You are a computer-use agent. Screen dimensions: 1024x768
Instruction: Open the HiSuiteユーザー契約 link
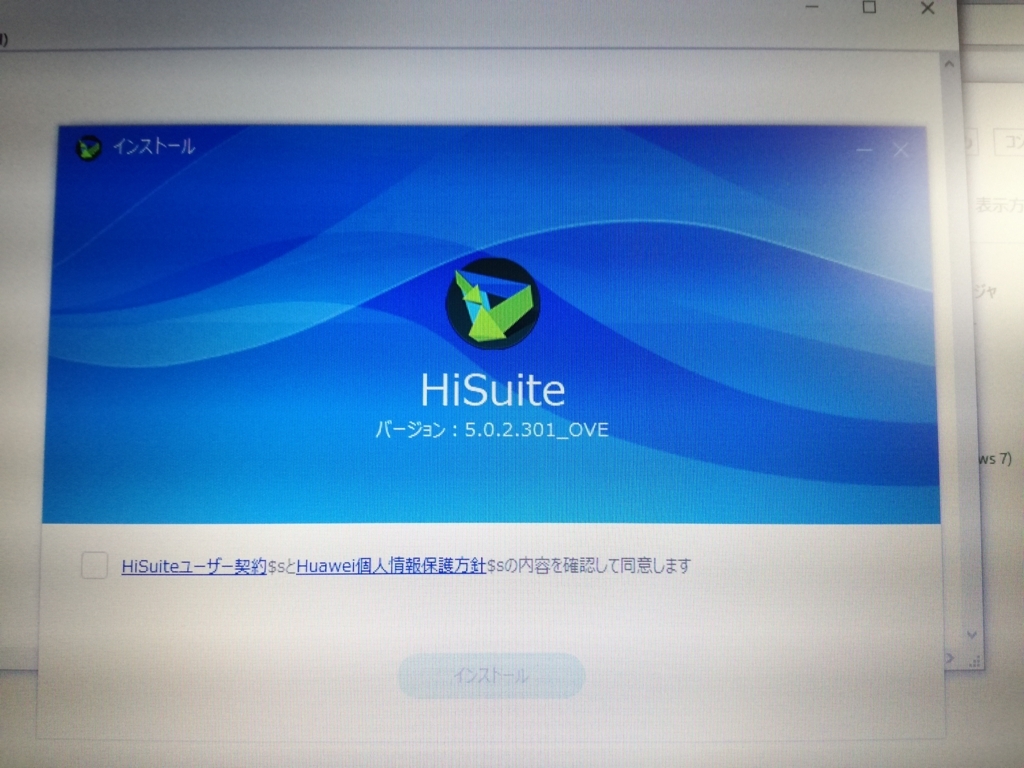point(194,566)
